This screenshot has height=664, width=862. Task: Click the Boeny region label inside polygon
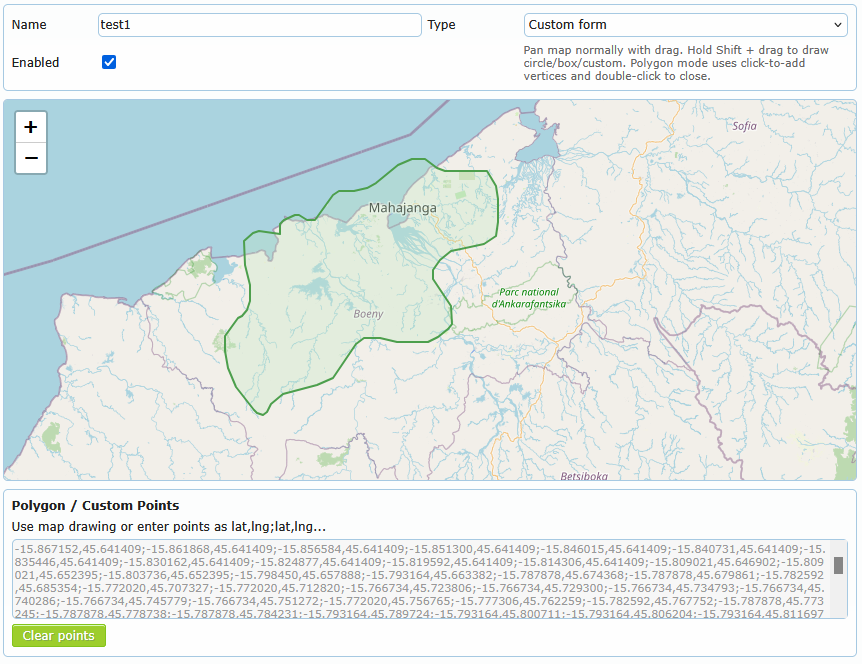(368, 314)
